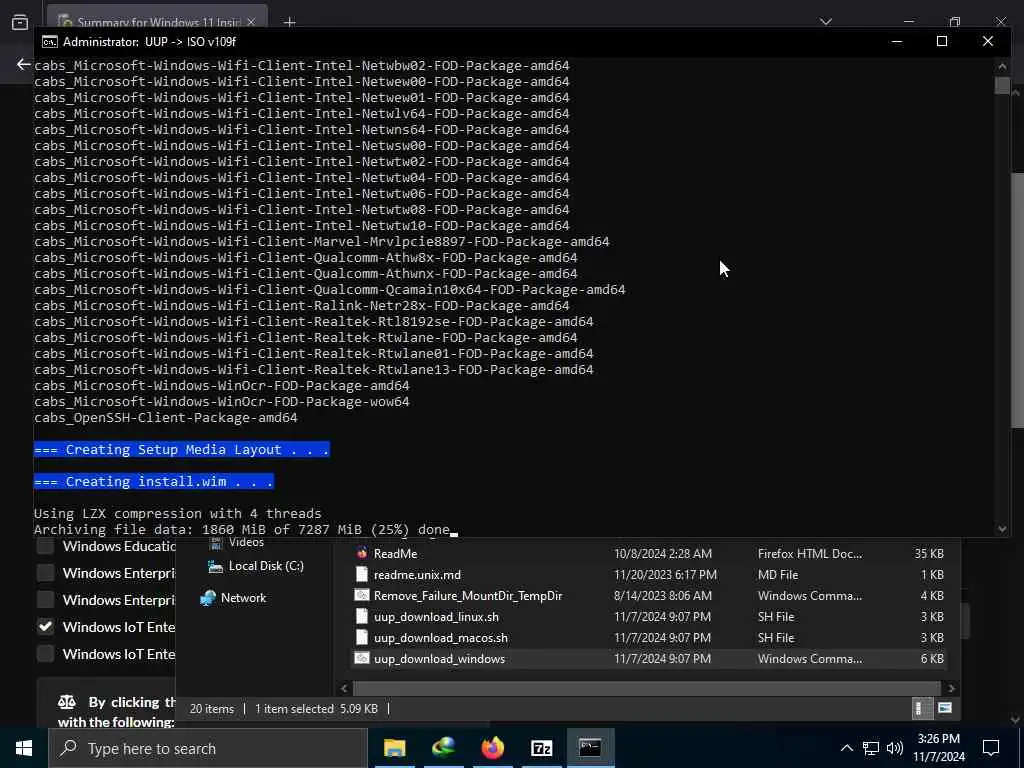Click the Command Prompt taskbar icon
This screenshot has height=768, width=1024.
pos(590,748)
